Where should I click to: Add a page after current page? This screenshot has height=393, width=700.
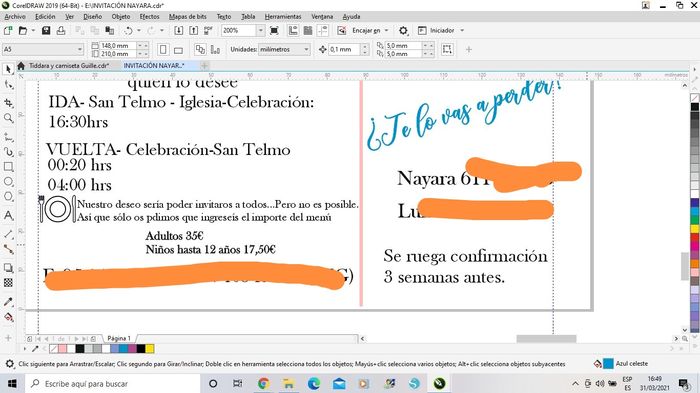[93, 339]
